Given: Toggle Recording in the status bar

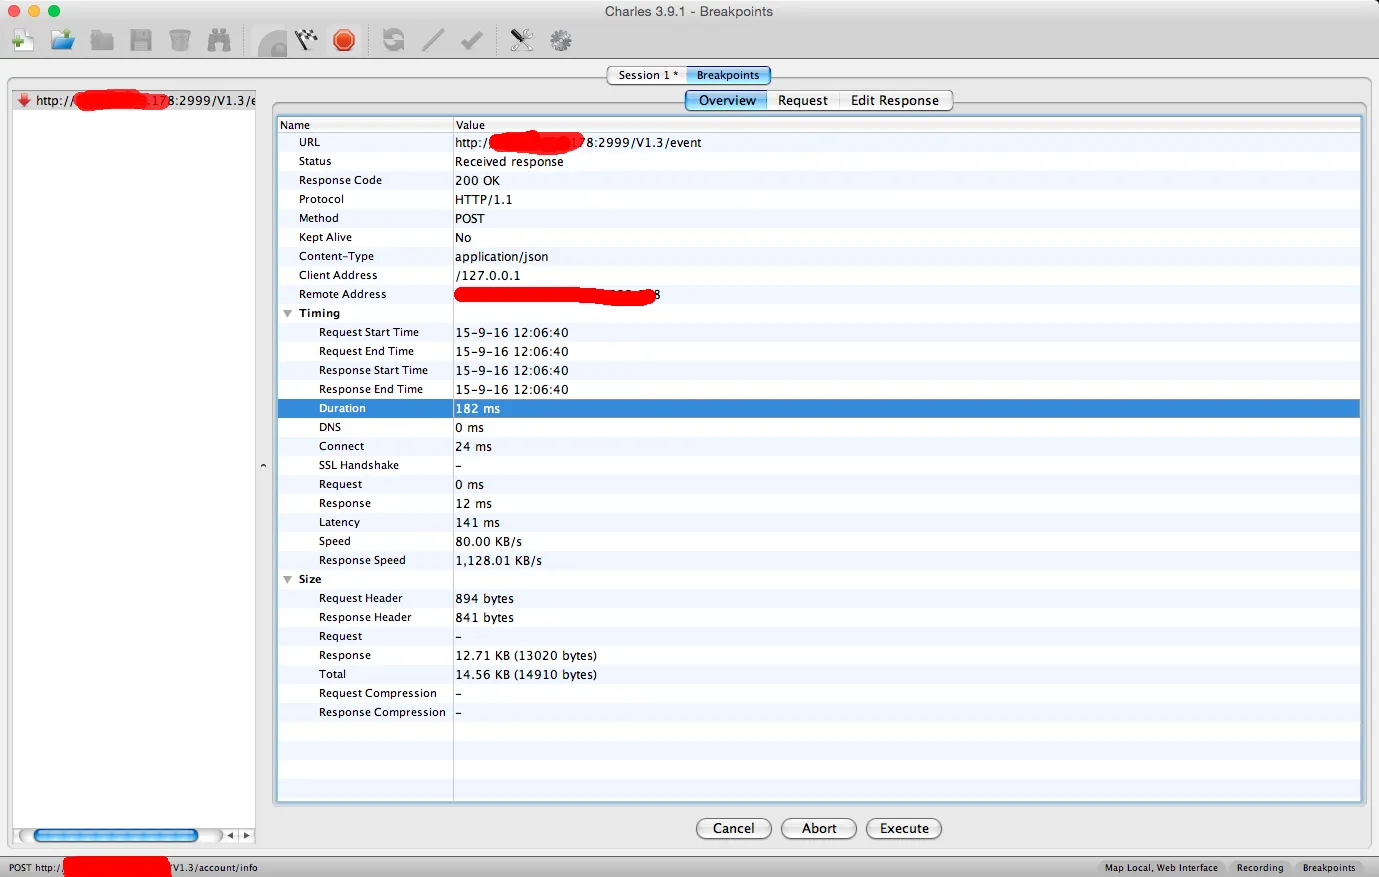Looking at the screenshot, I should (1259, 868).
